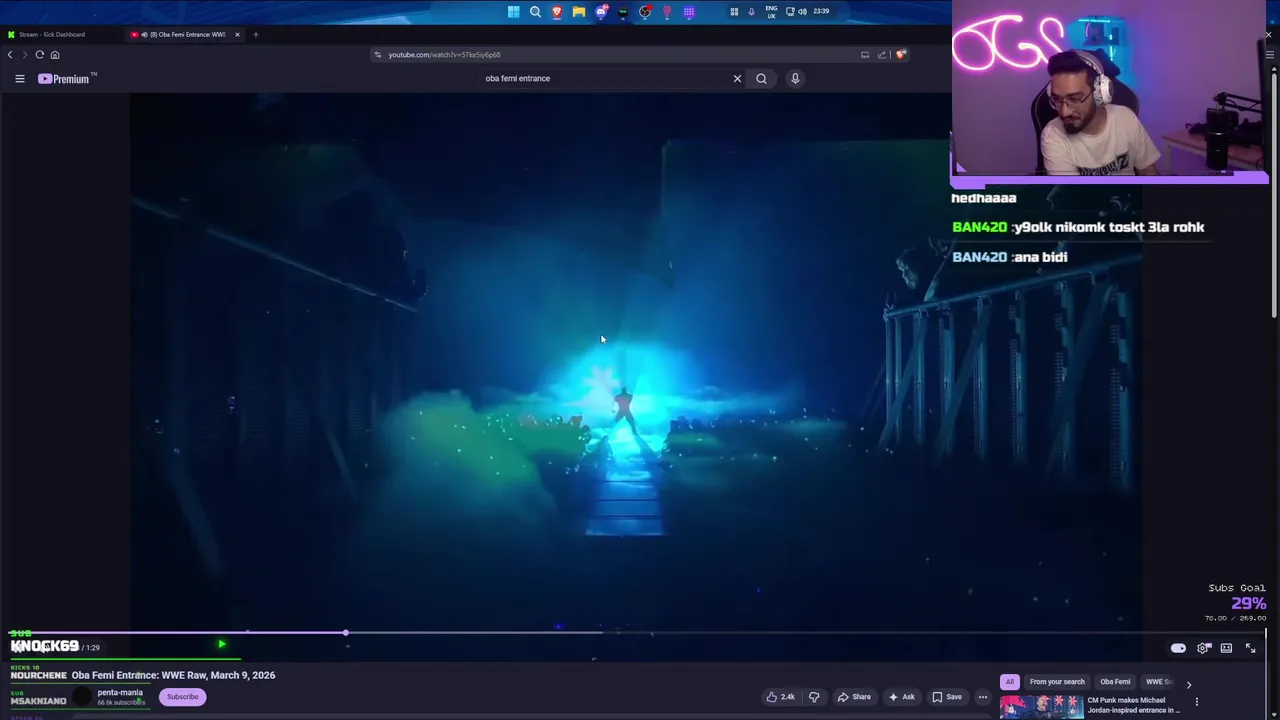
Task: Open the purple grid app in the taskbar
Action: click(x=689, y=12)
